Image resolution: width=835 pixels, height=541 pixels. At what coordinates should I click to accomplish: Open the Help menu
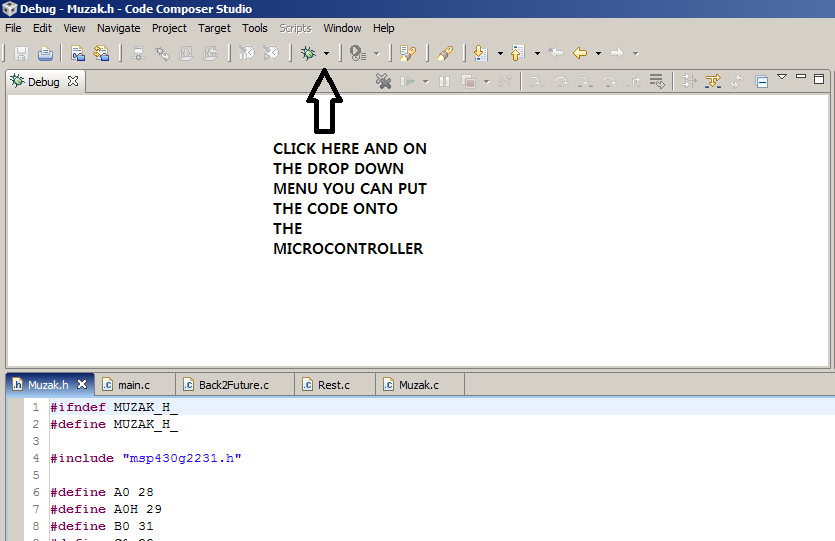pos(383,28)
